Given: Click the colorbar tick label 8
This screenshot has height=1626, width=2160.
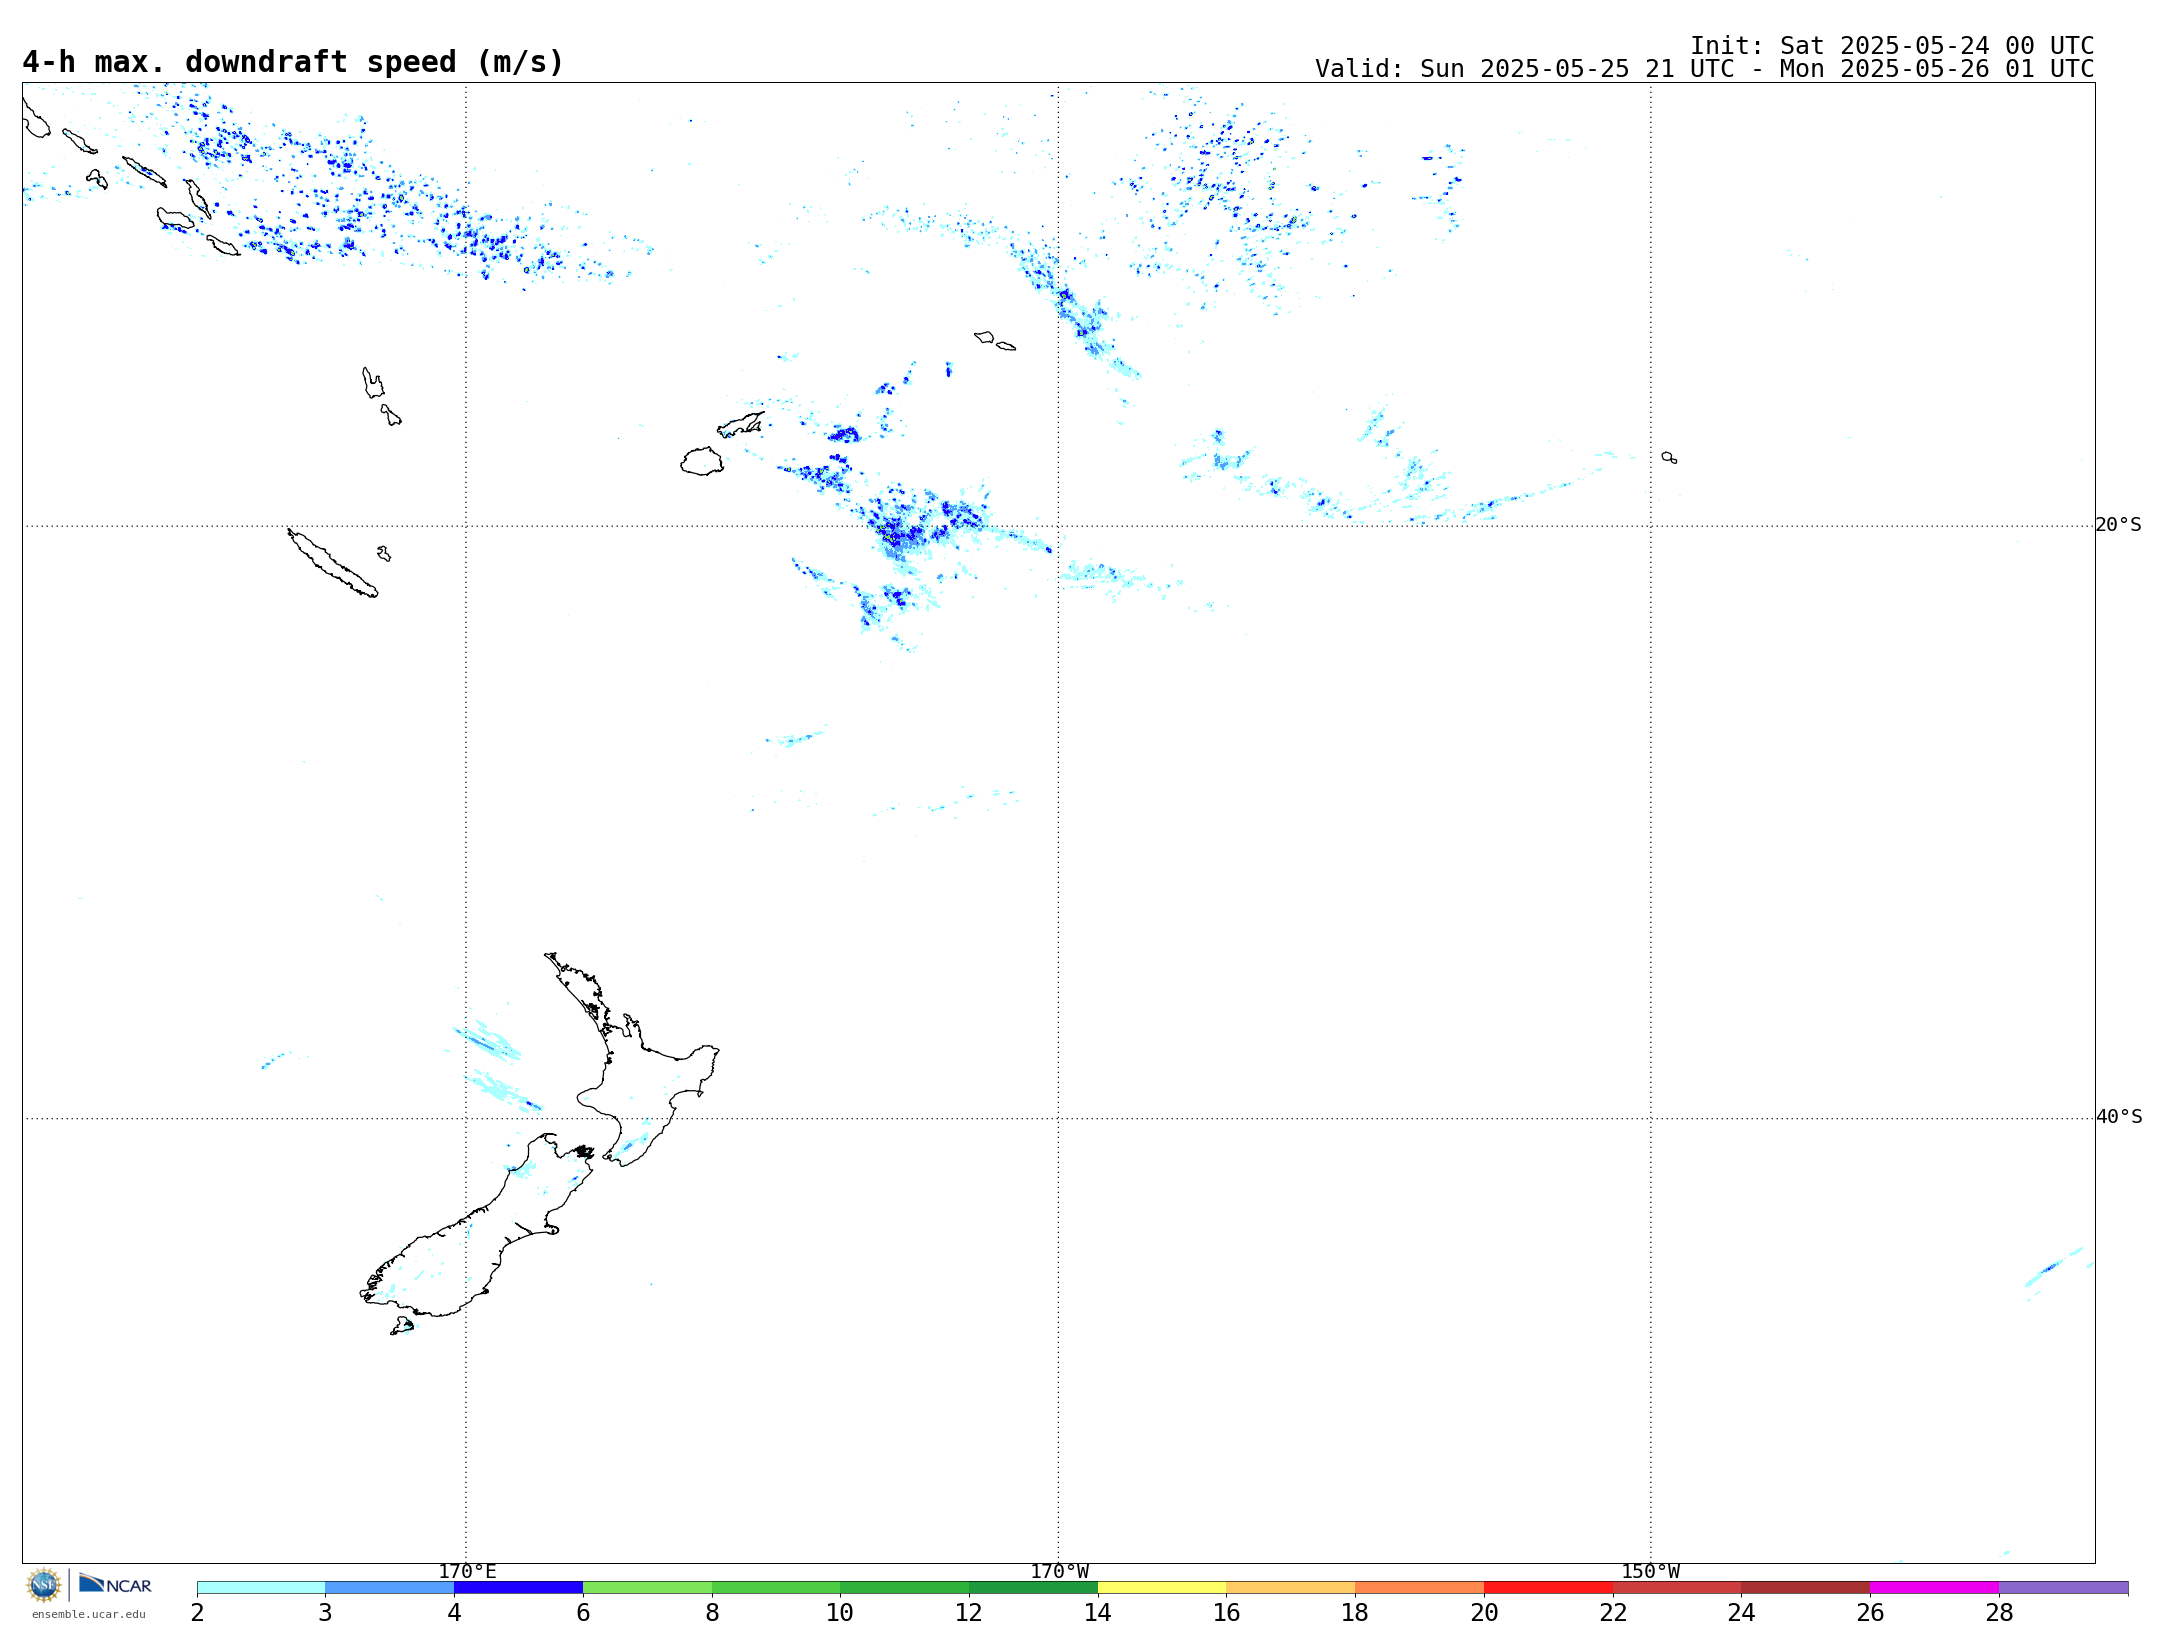Looking at the screenshot, I should [712, 1612].
